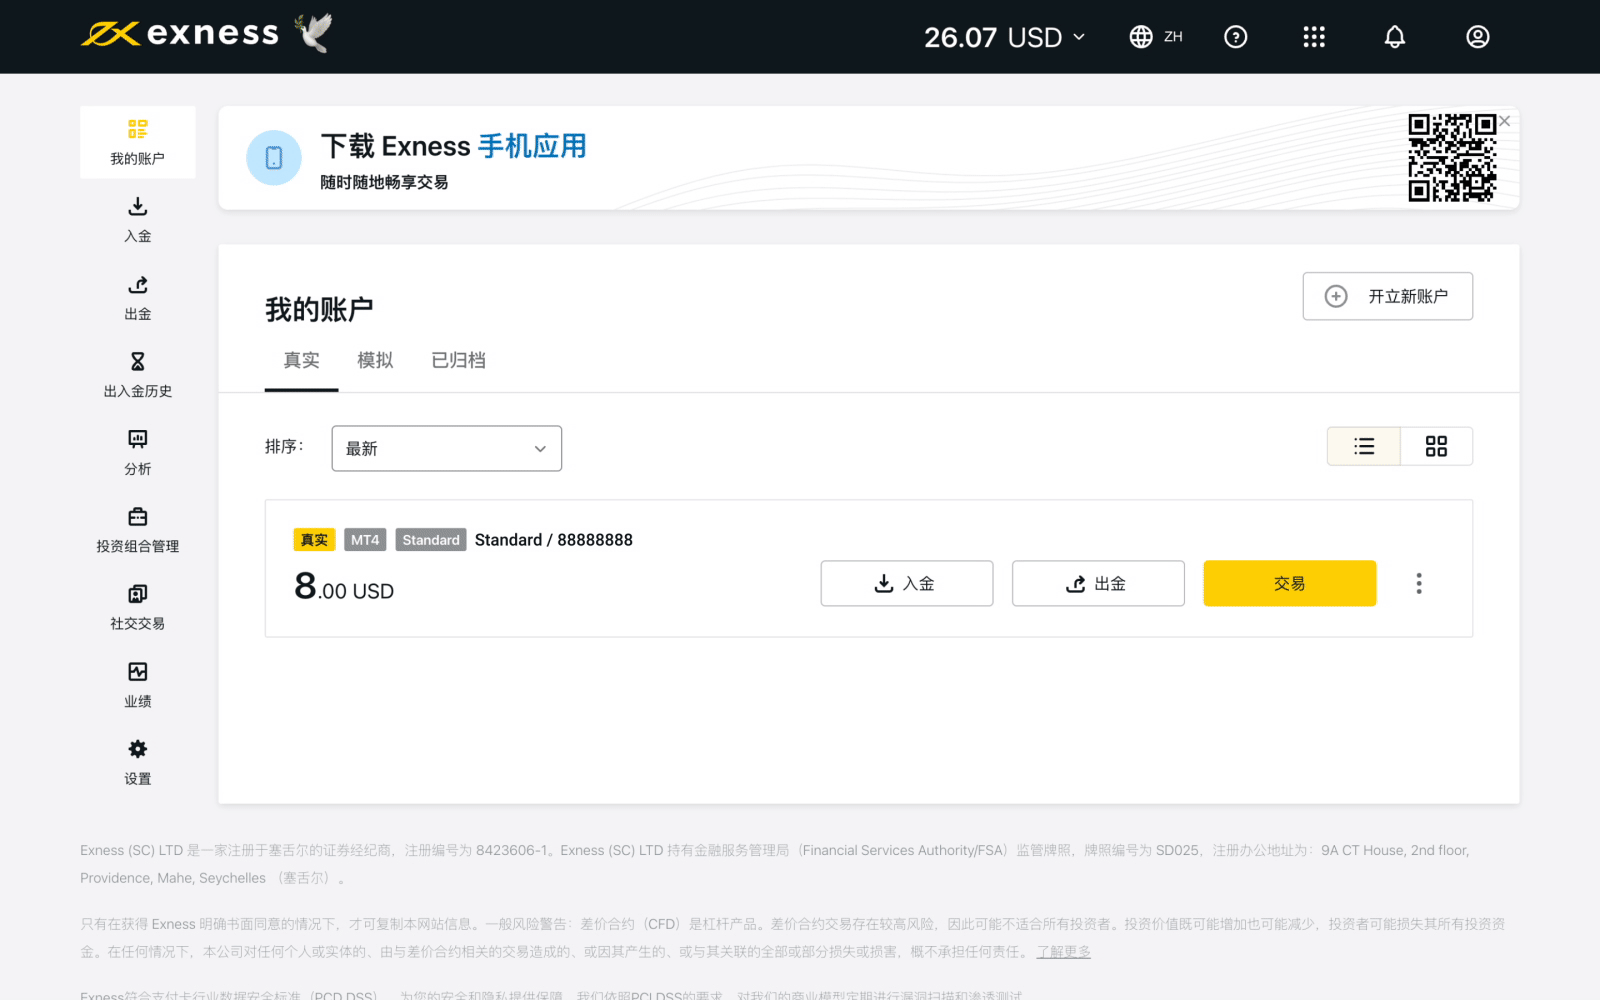The image size is (1600, 1000).
Task: Open 出金 withdrawal in the sidebar
Action: tap(138, 298)
